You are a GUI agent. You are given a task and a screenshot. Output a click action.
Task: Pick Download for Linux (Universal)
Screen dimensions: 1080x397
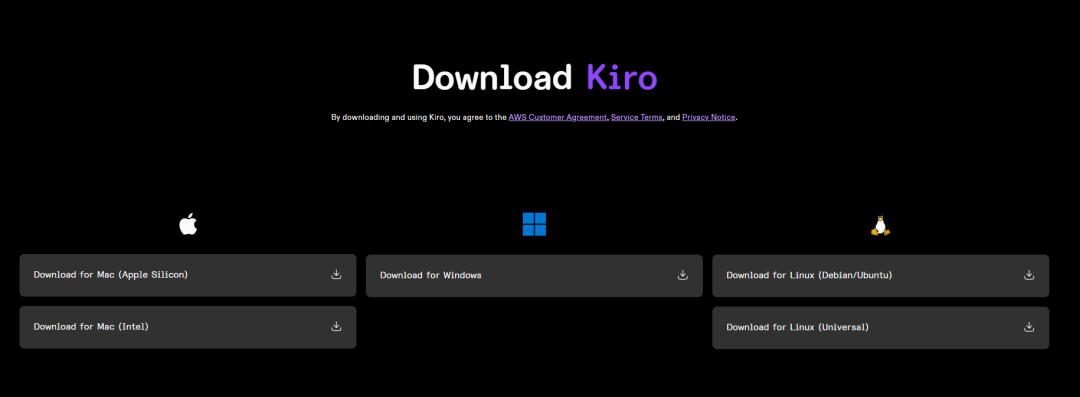880,327
